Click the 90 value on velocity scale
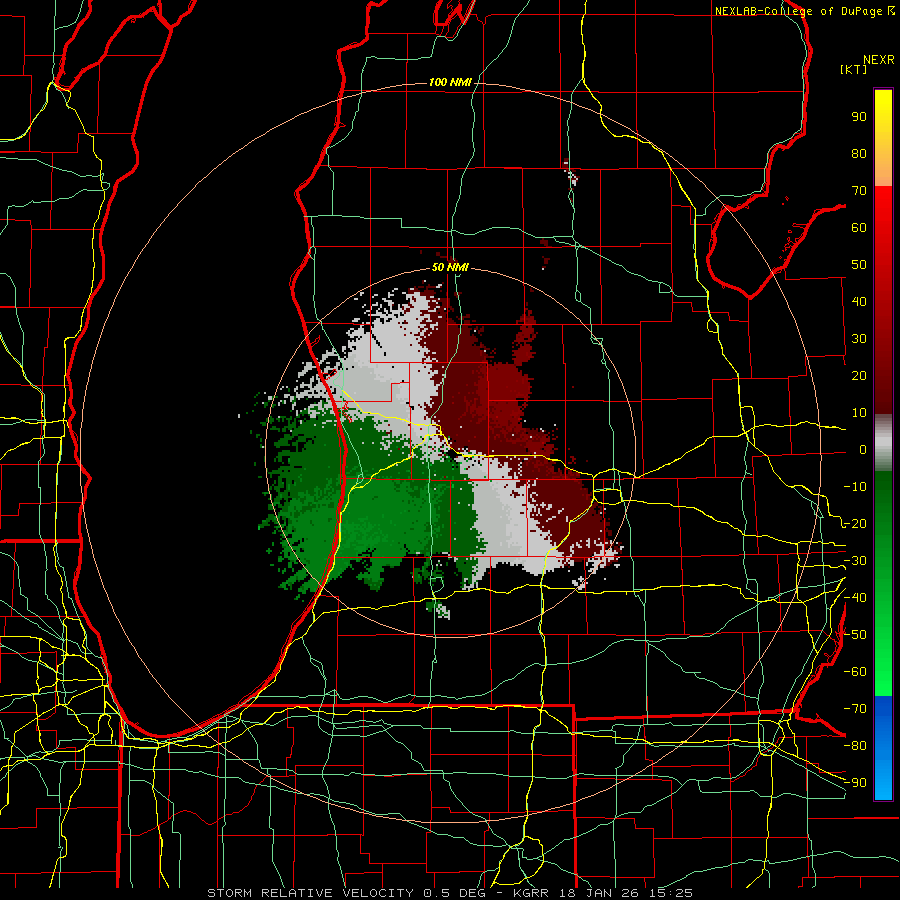900x900 pixels. tap(859, 117)
